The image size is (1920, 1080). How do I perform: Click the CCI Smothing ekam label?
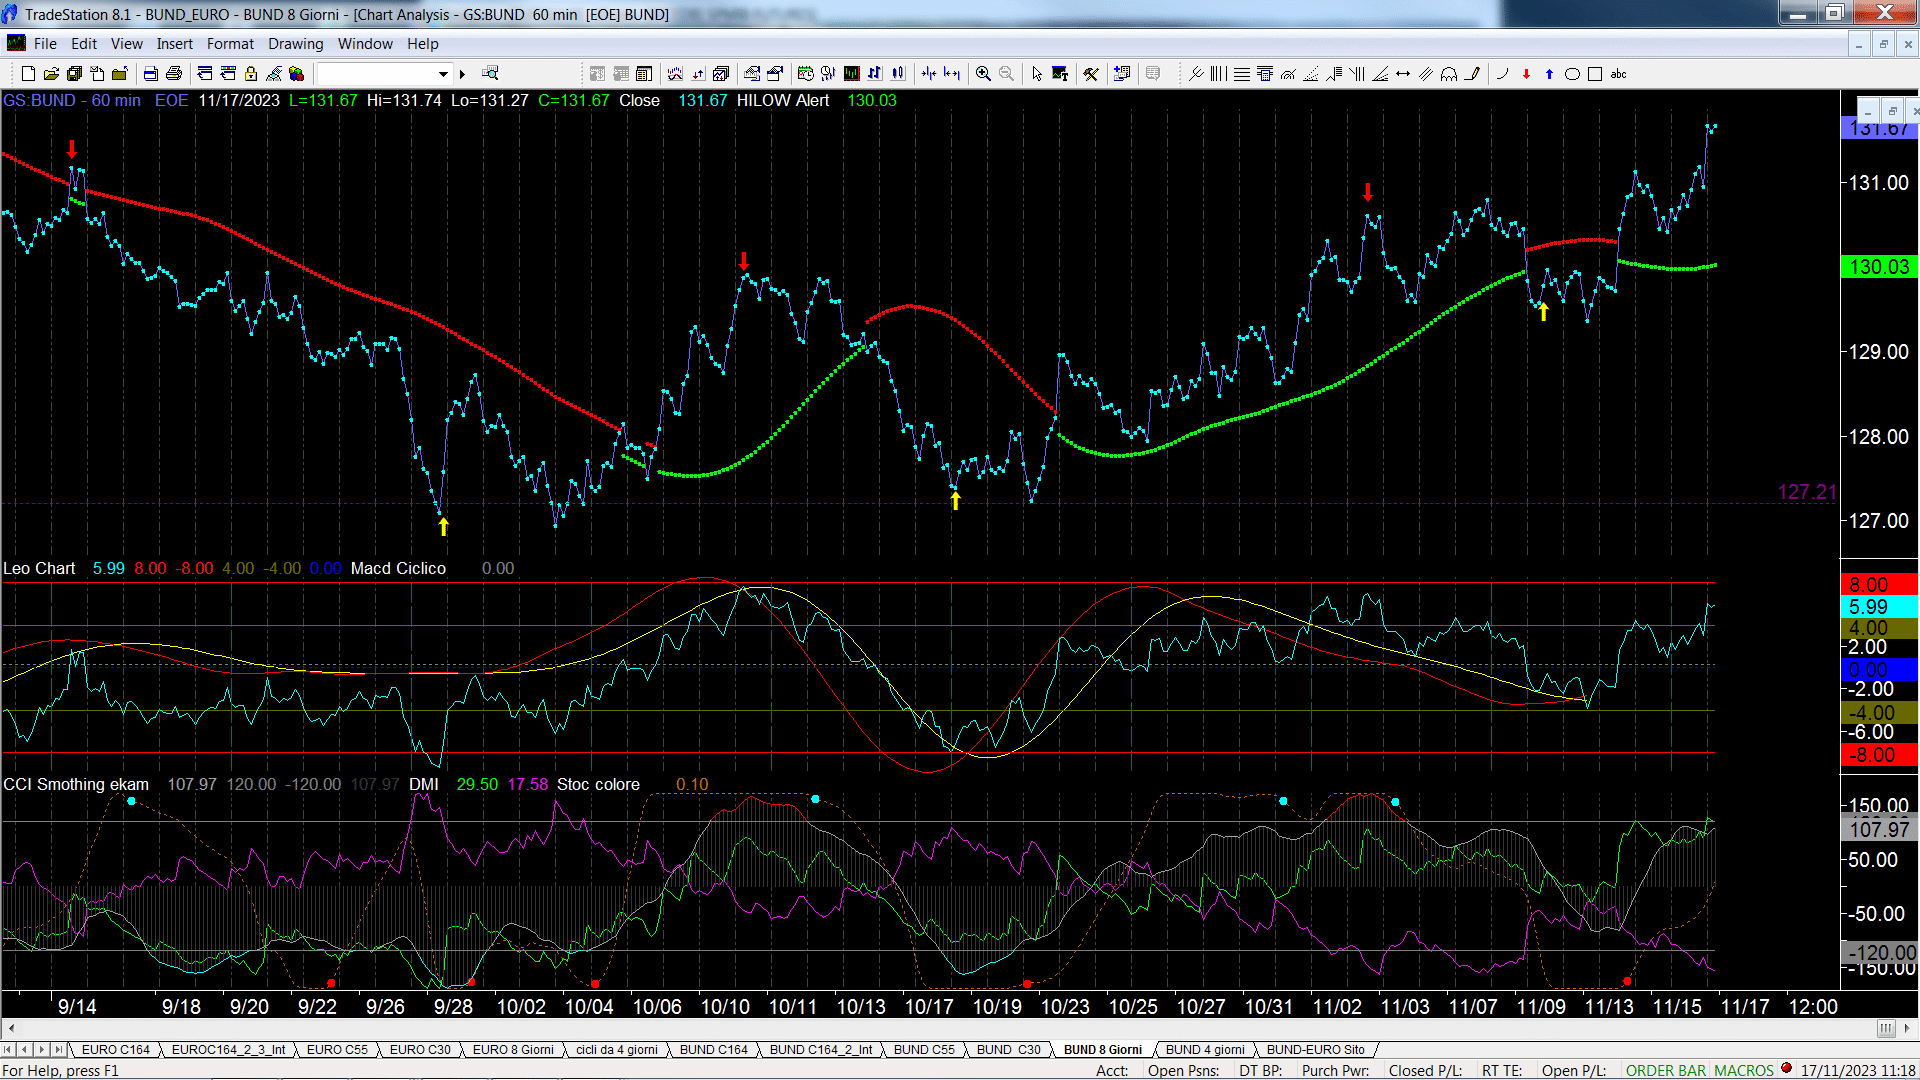(x=76, y=785)
